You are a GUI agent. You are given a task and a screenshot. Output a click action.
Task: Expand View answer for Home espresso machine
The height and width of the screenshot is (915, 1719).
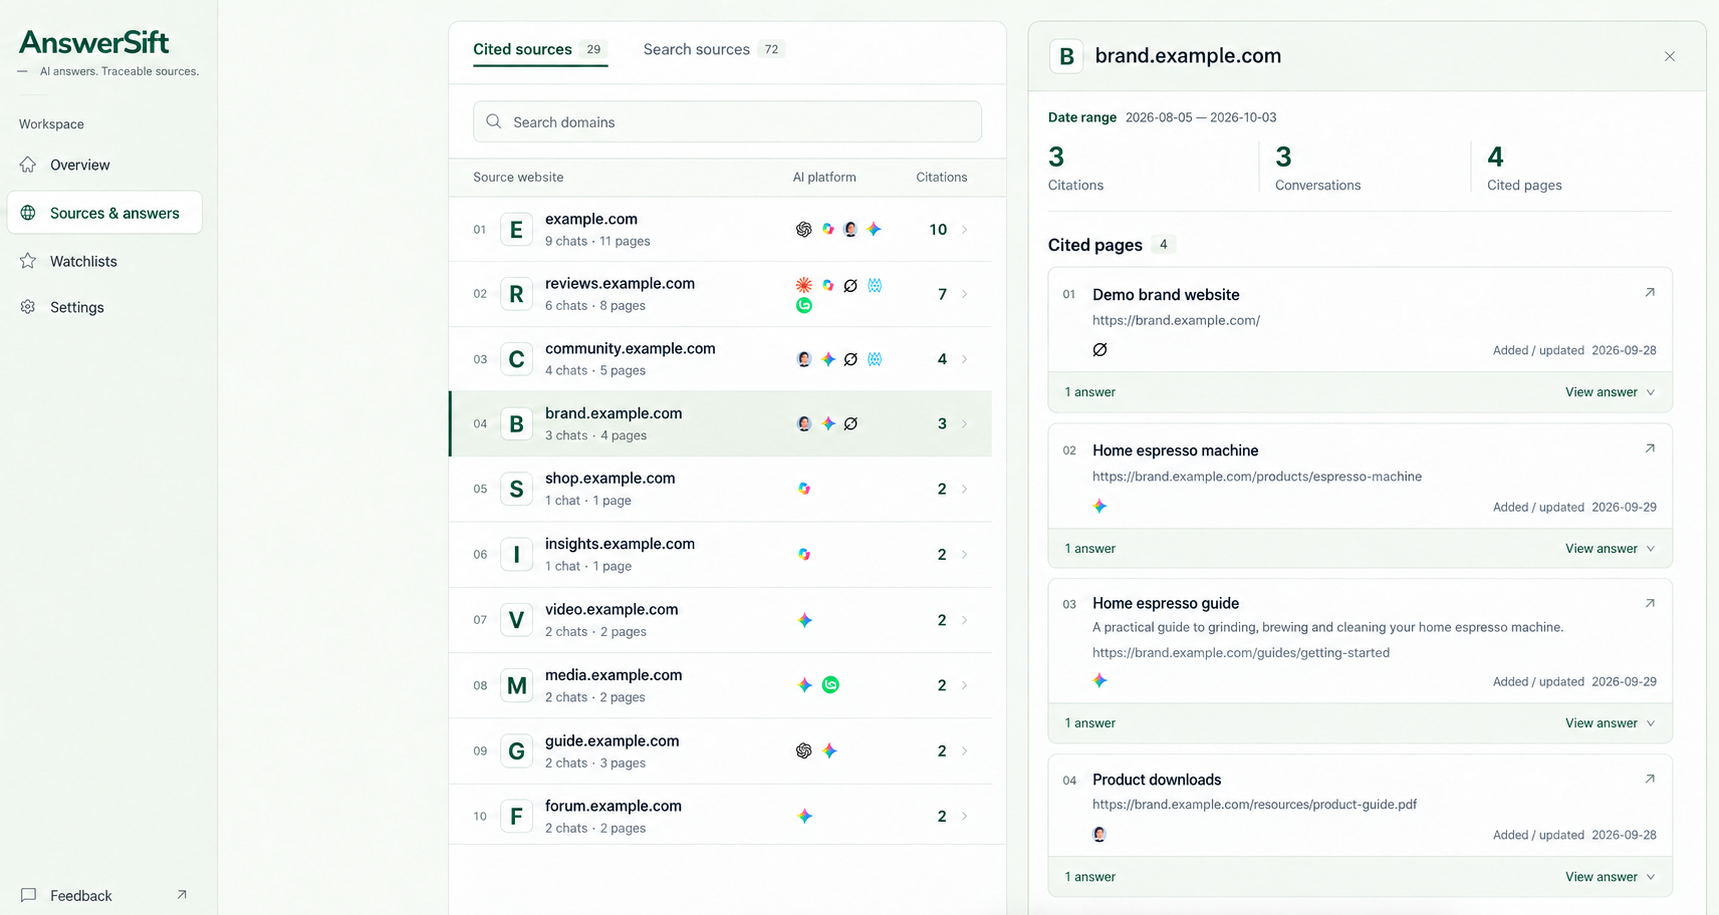click(1610, 548)
